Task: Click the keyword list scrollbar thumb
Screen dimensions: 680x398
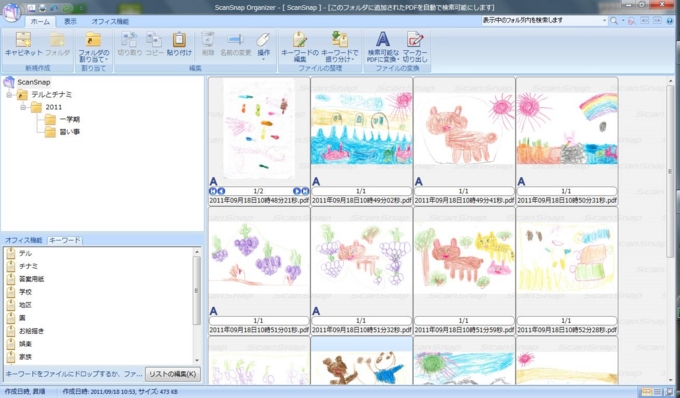Action: coord(196,290)
